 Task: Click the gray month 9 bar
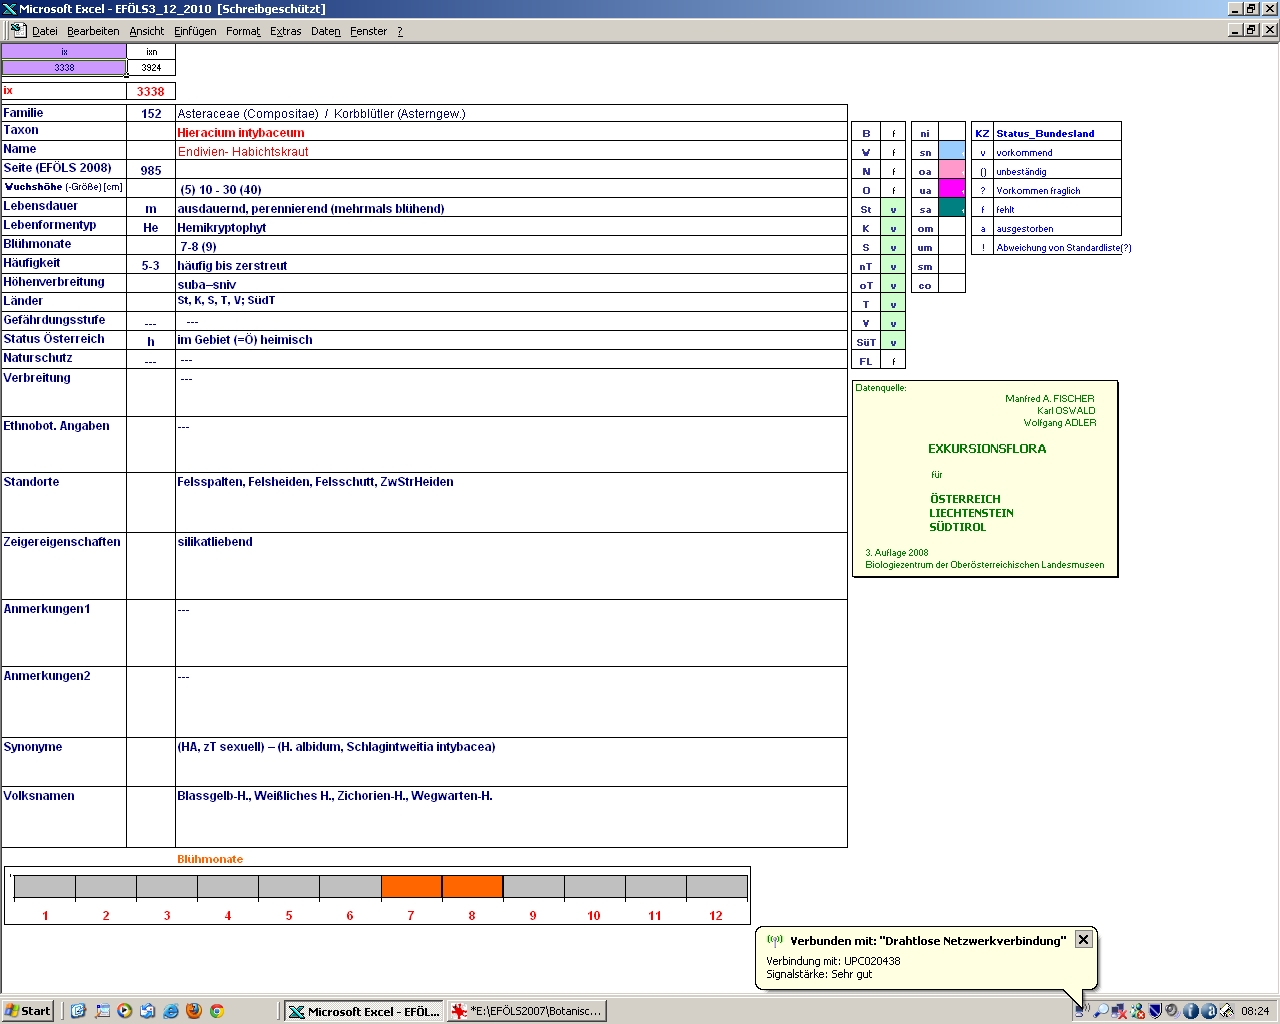(533, 887)
